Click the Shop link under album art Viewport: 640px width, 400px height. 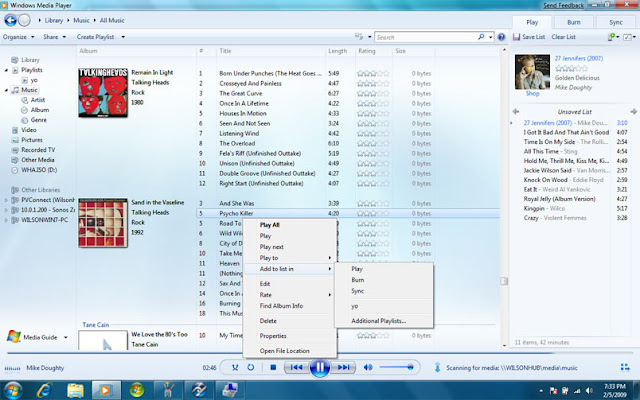point(532,93)
